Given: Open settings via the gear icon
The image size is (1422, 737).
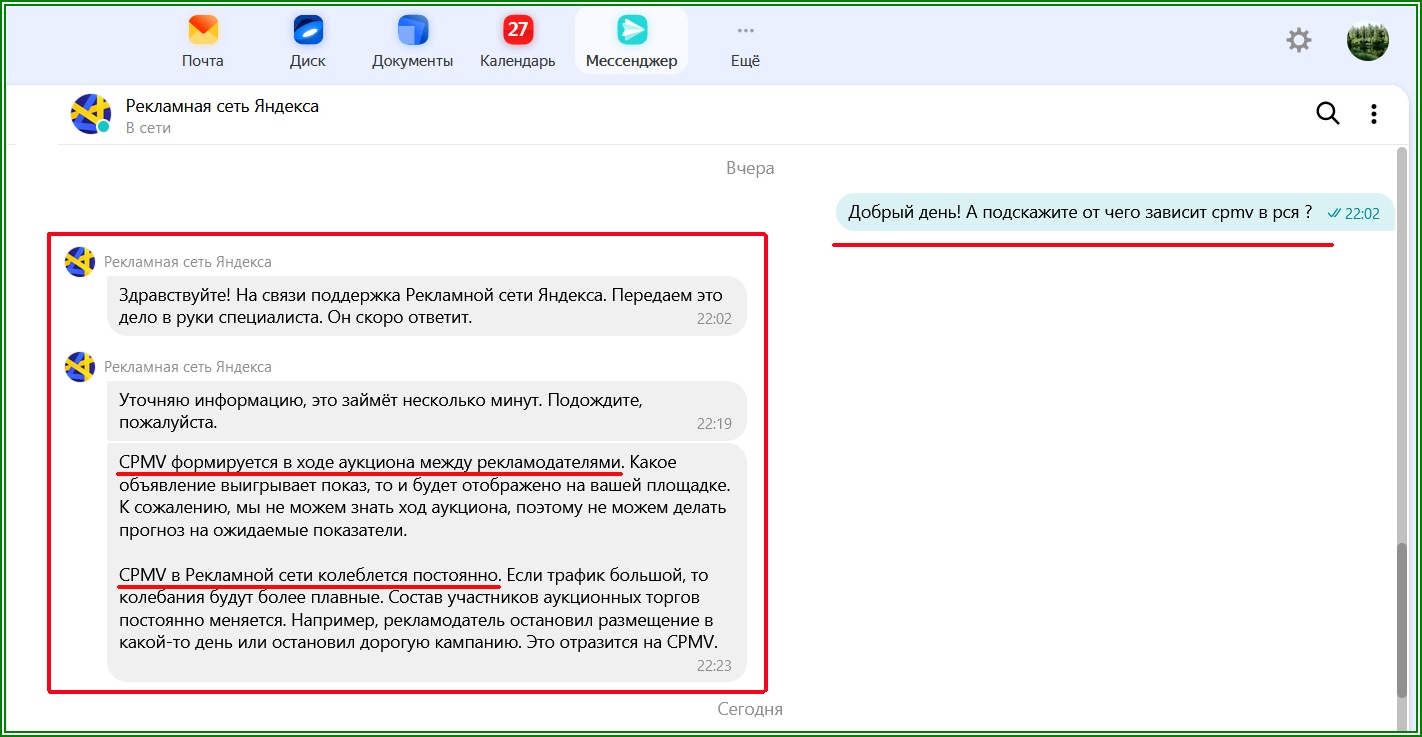Looking at the screenshot, I should tap(1298, 40).
